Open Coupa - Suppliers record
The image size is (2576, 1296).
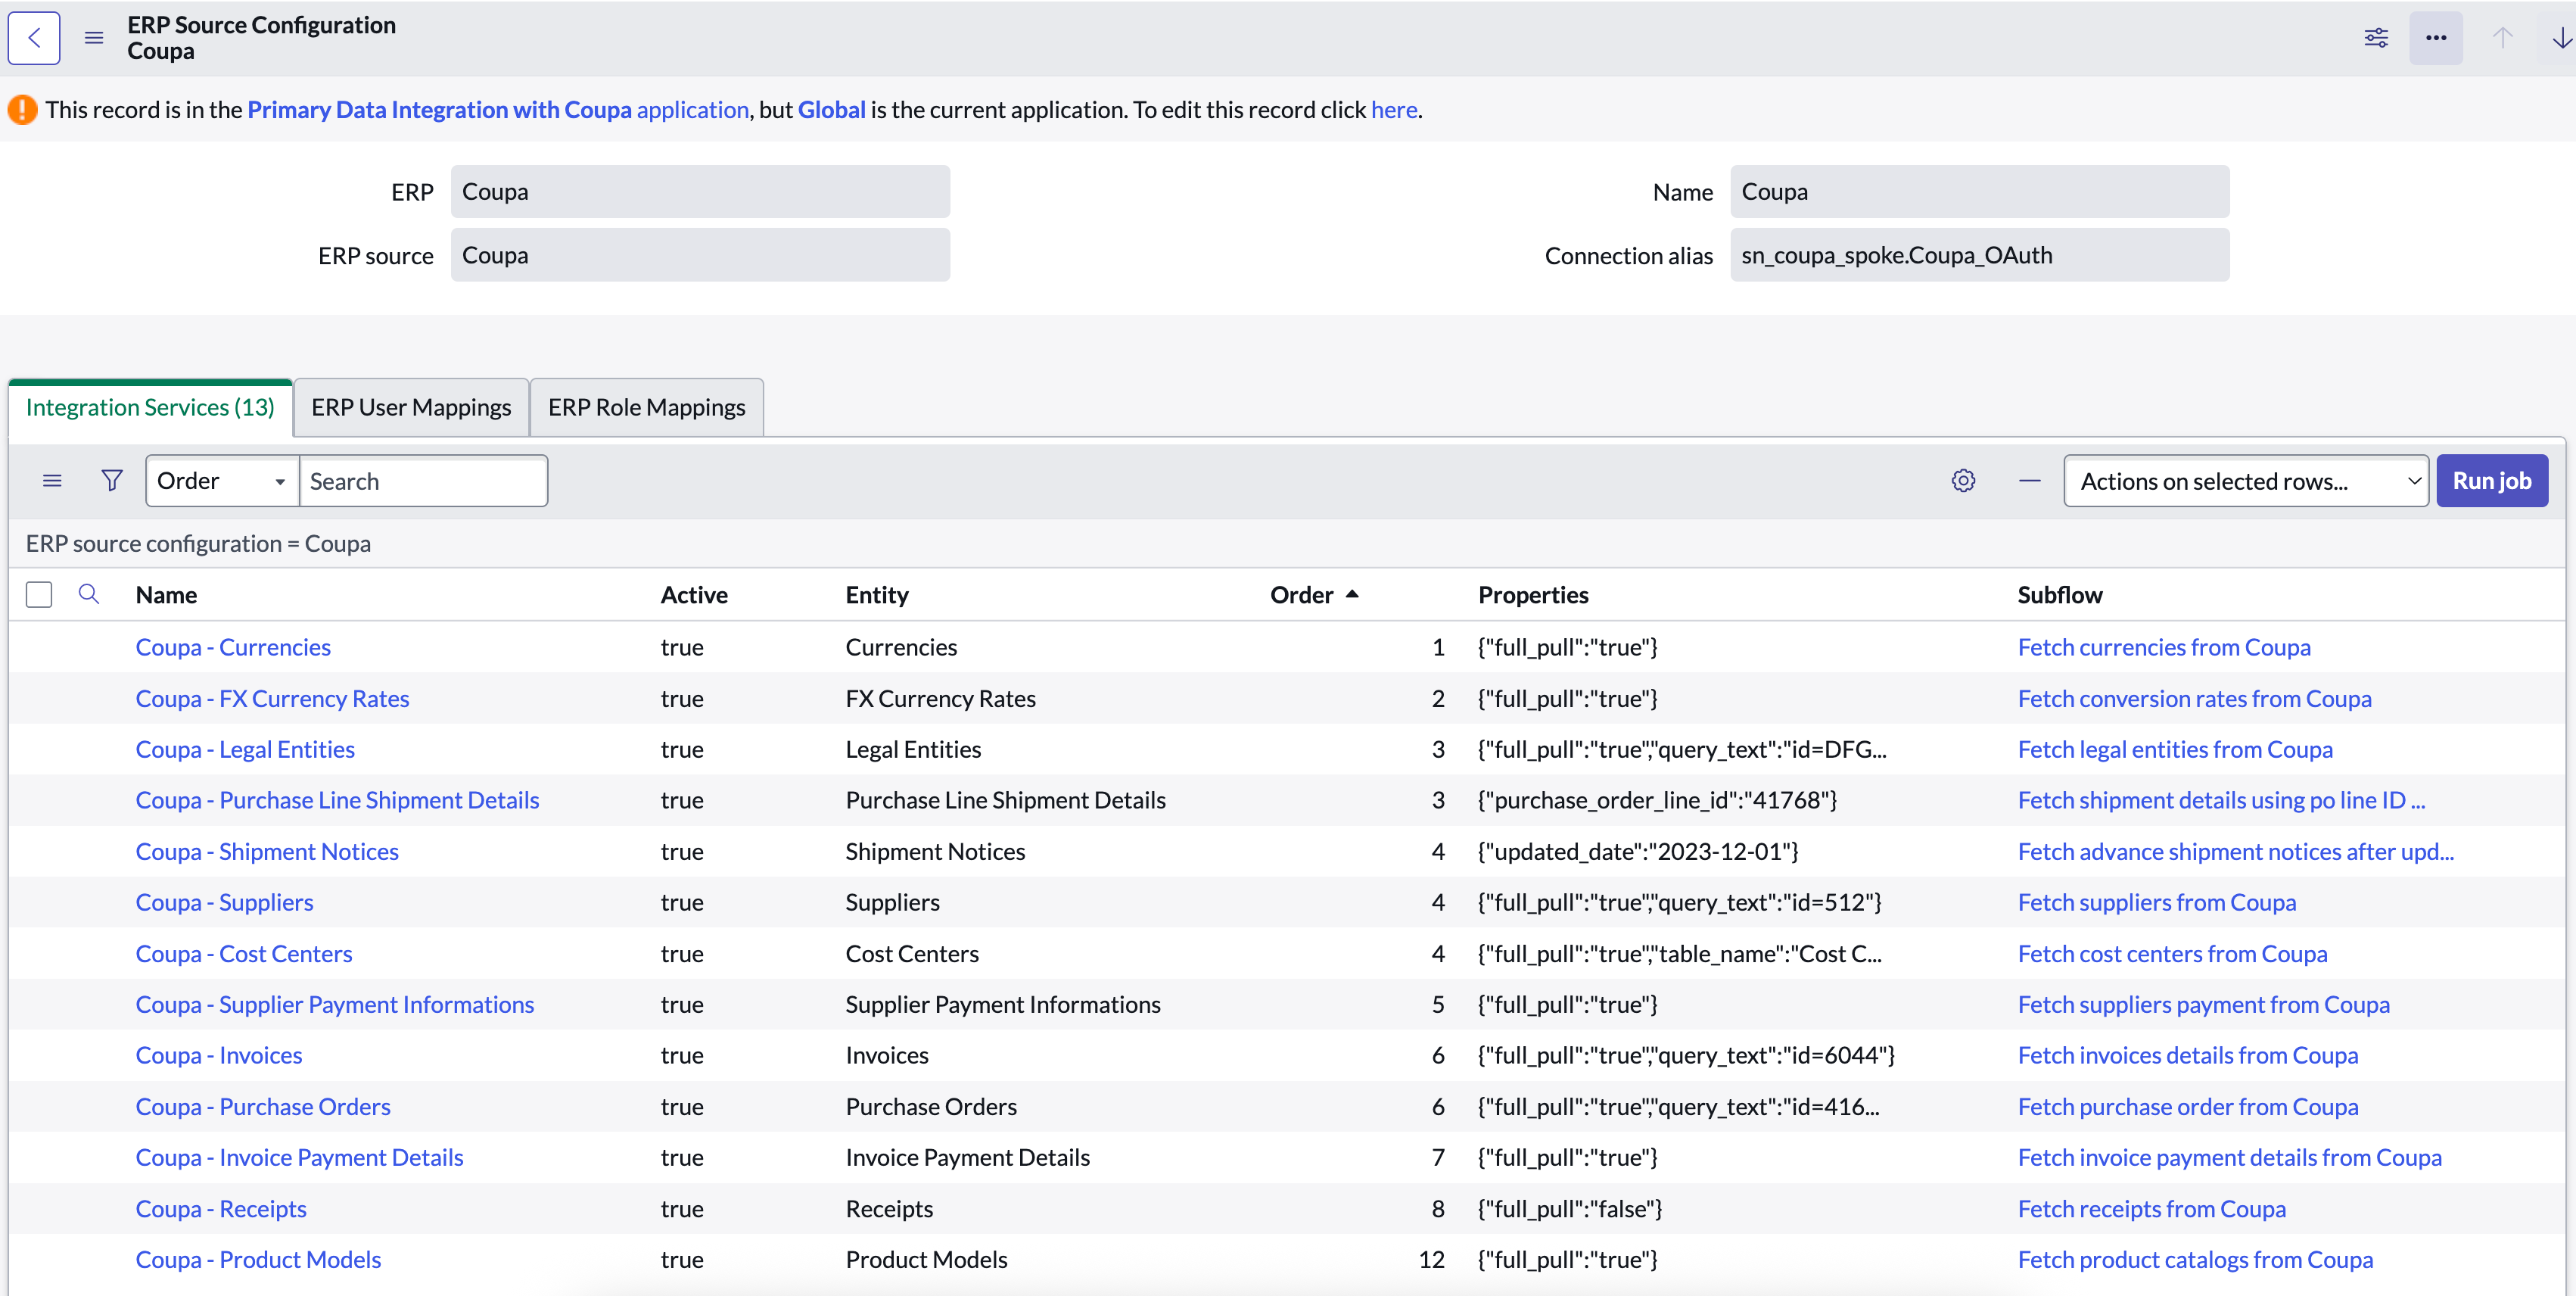[x=224, y=902]
